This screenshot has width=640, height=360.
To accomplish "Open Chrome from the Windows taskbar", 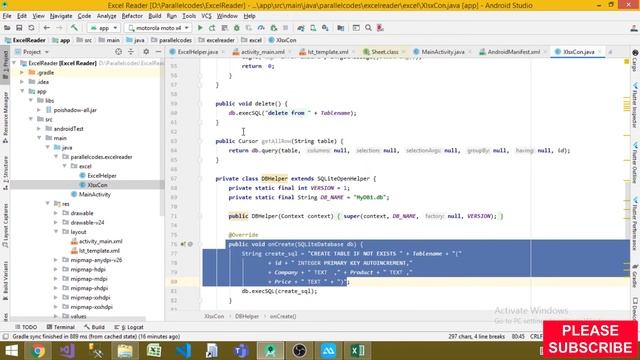I will (x=38, y=351).
